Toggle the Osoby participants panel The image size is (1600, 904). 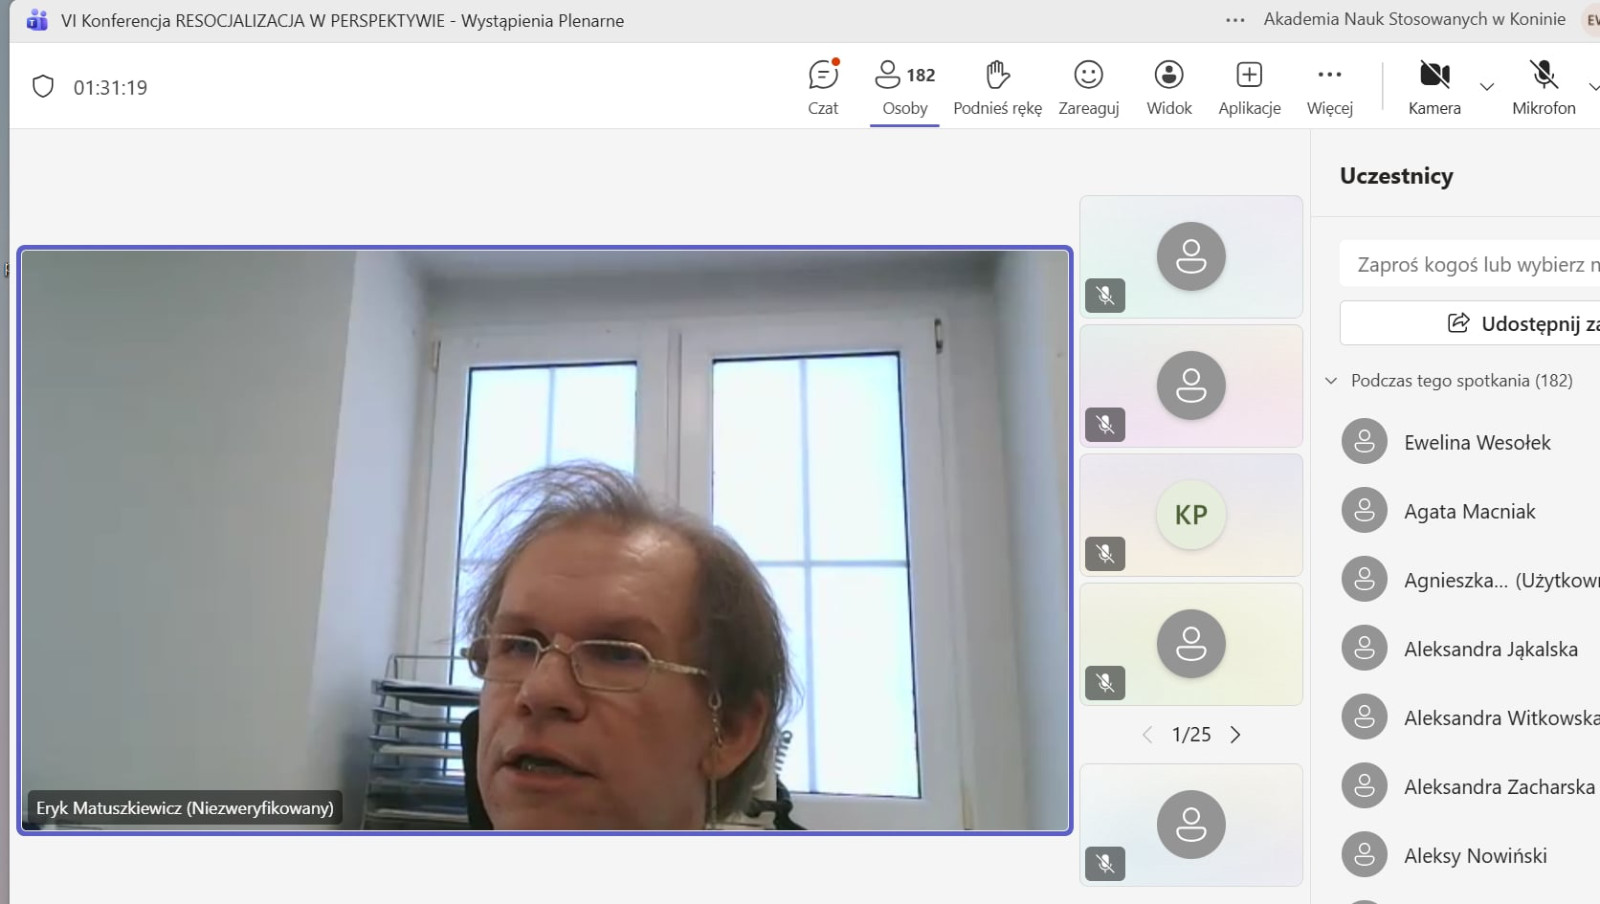904,87
